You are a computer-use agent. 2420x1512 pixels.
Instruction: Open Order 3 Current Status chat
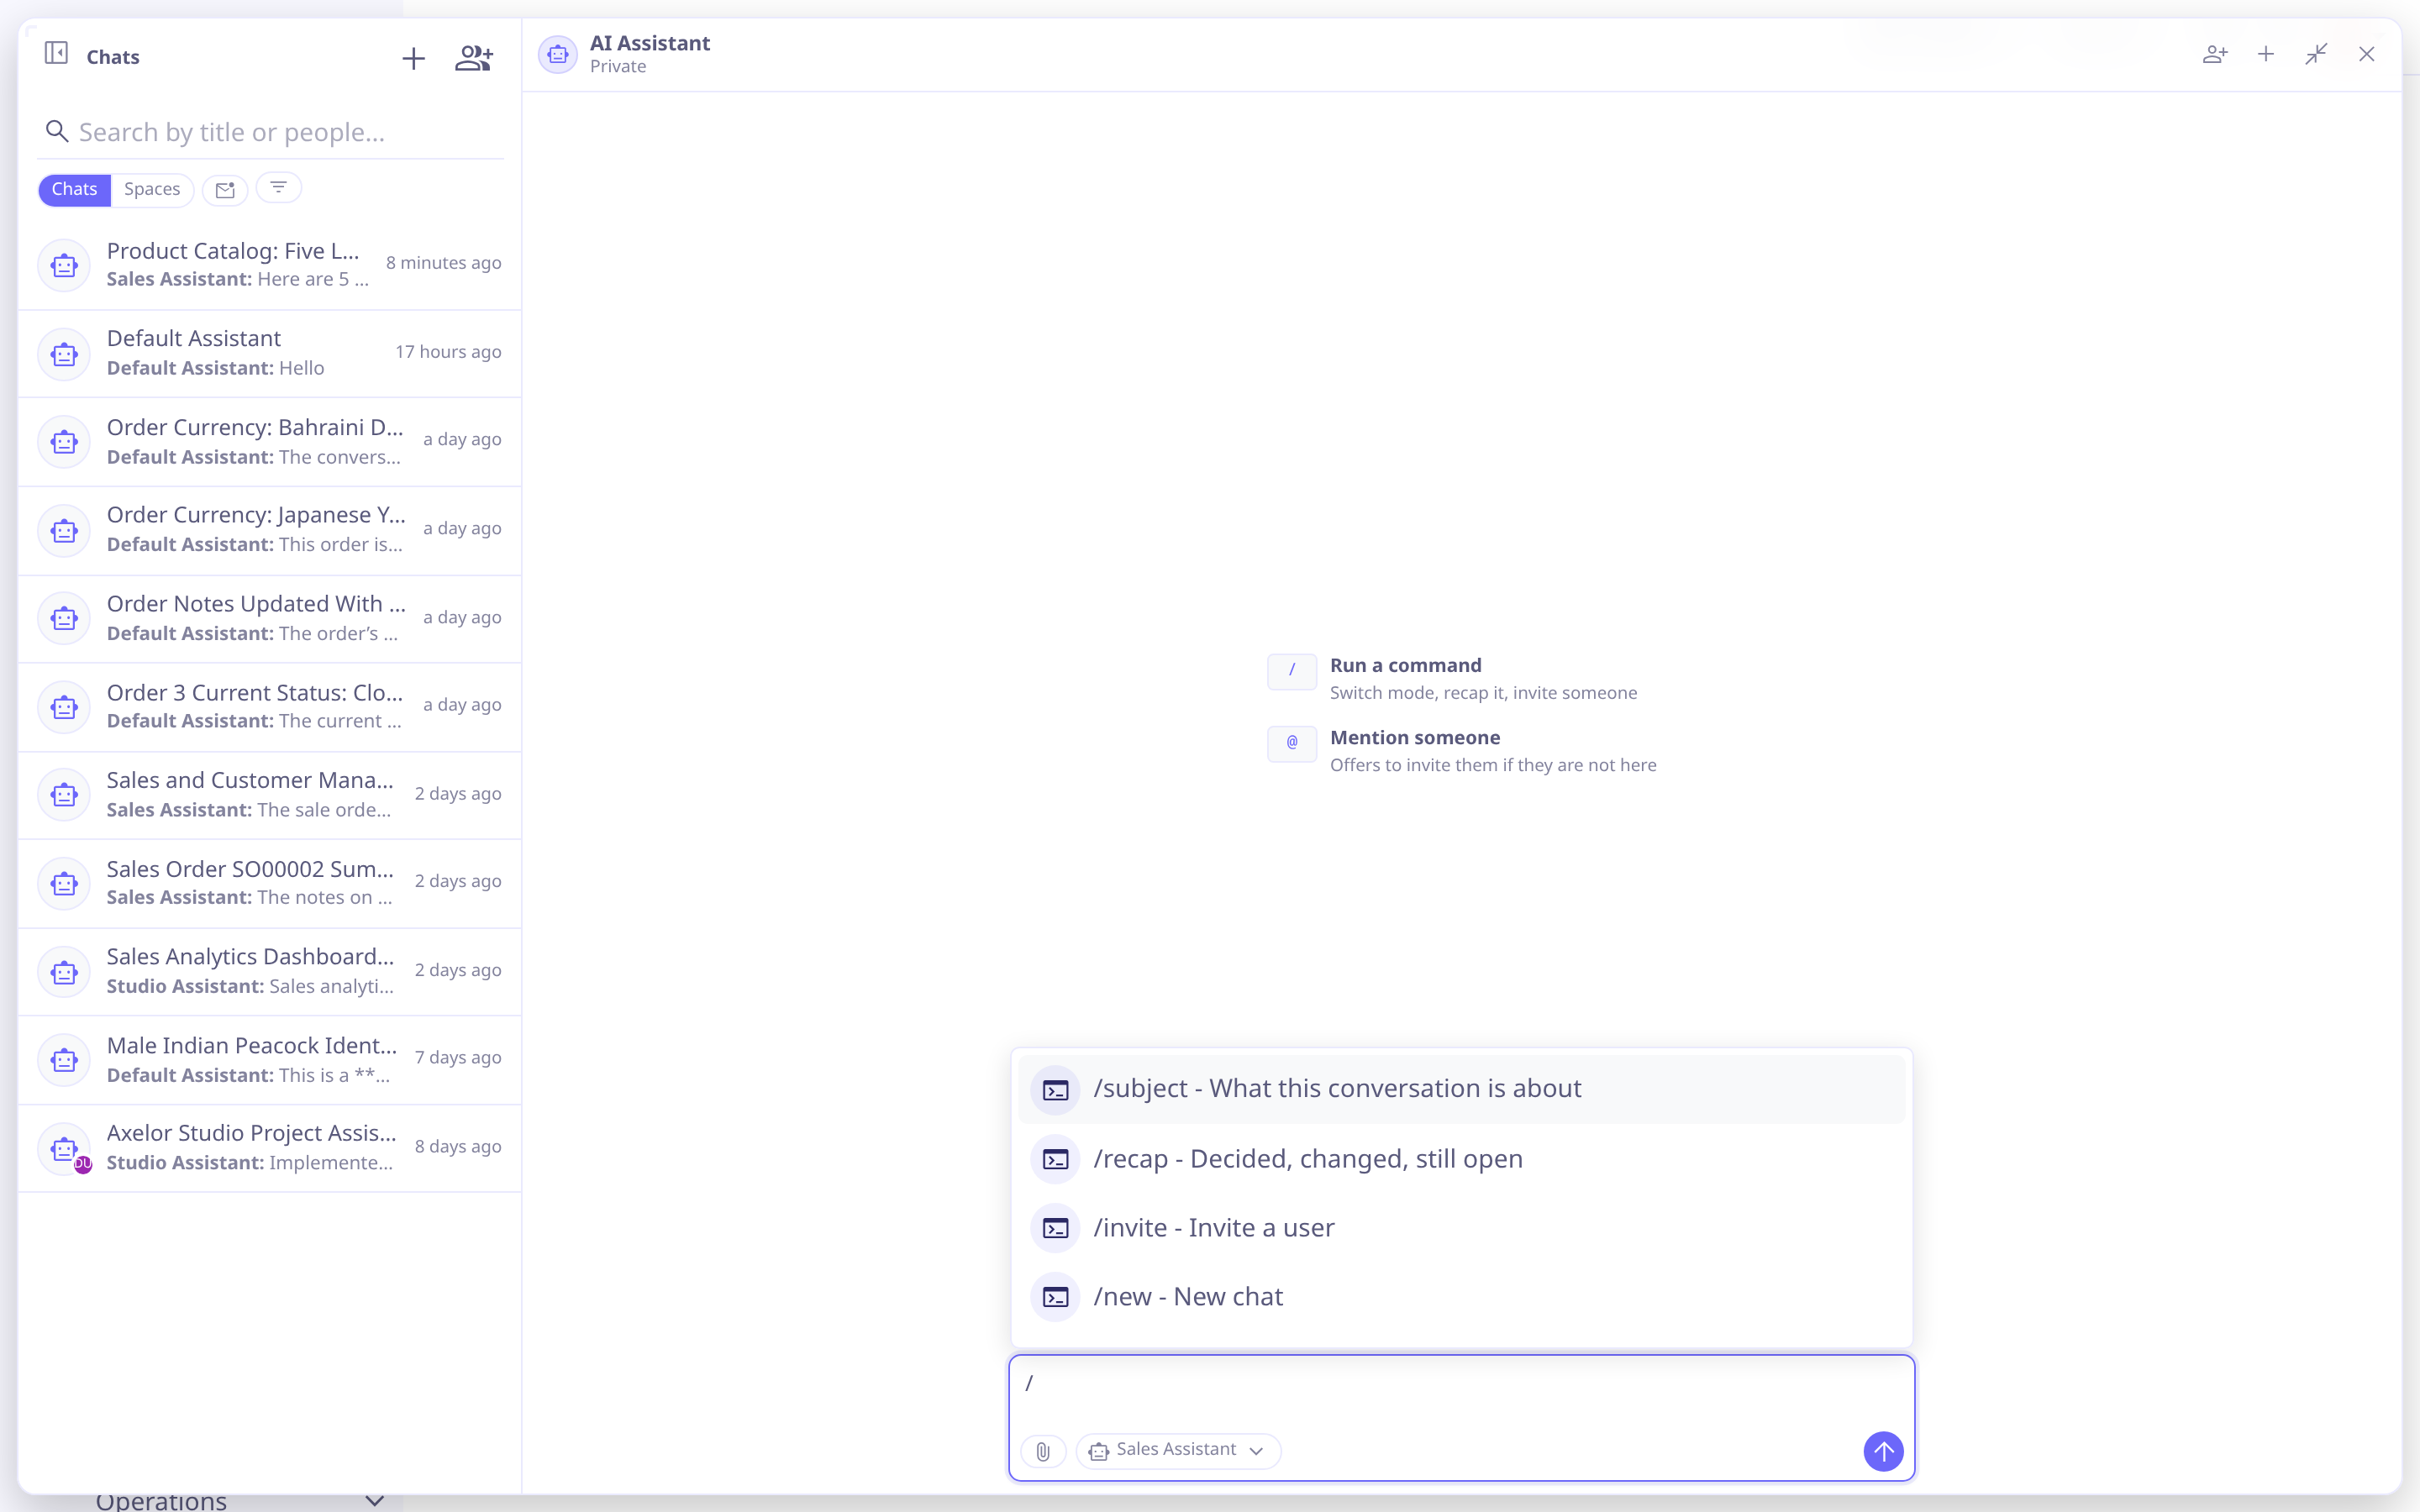point(269,707)
